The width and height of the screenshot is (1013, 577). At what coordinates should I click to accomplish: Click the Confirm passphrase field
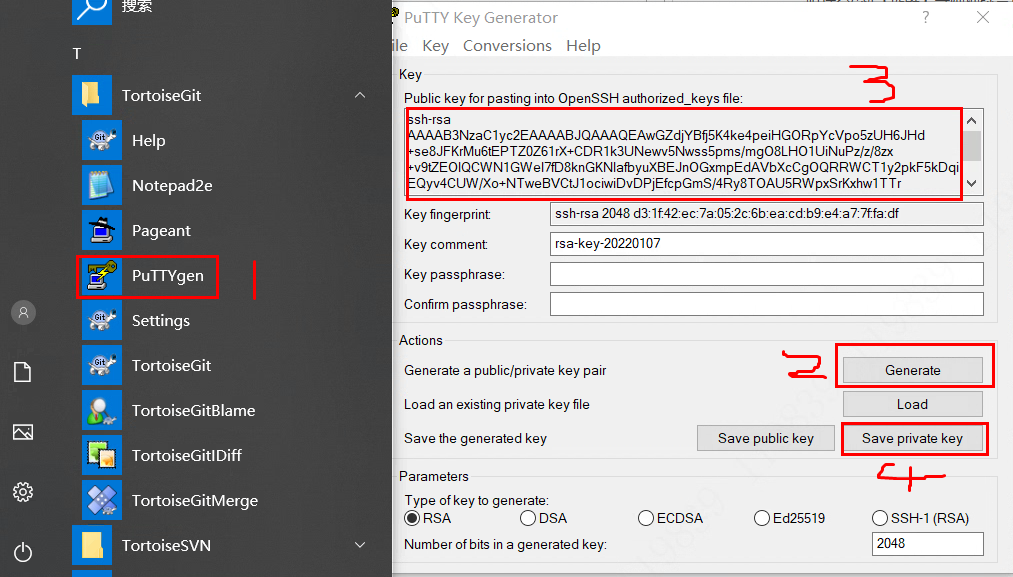point(766,304)
